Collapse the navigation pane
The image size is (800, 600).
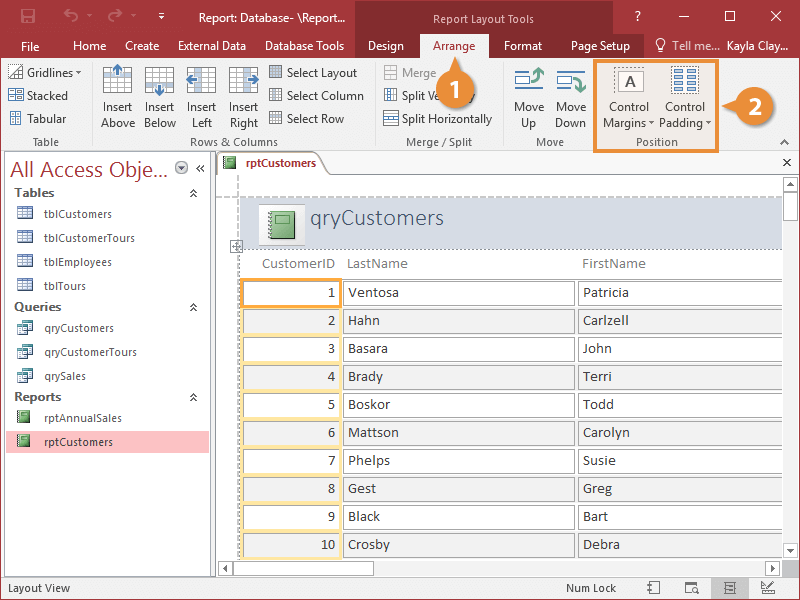pyautogui.click(x=200, y=168)
